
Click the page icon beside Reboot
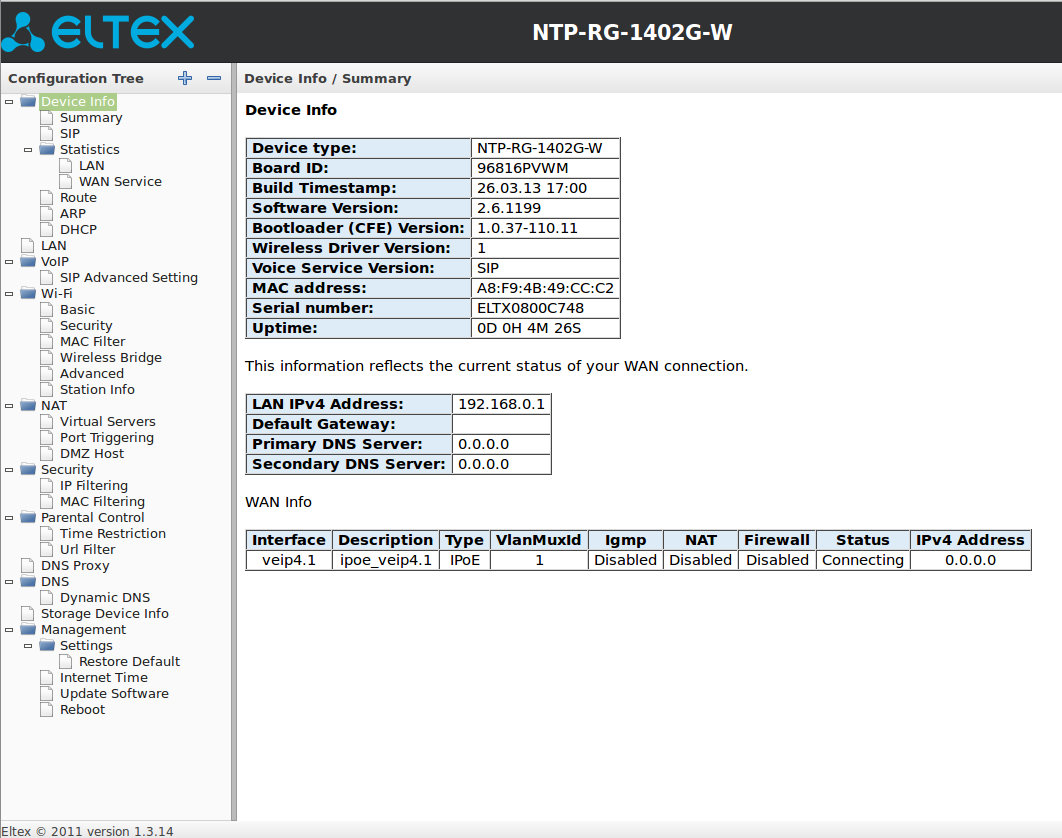click(46, 710)
